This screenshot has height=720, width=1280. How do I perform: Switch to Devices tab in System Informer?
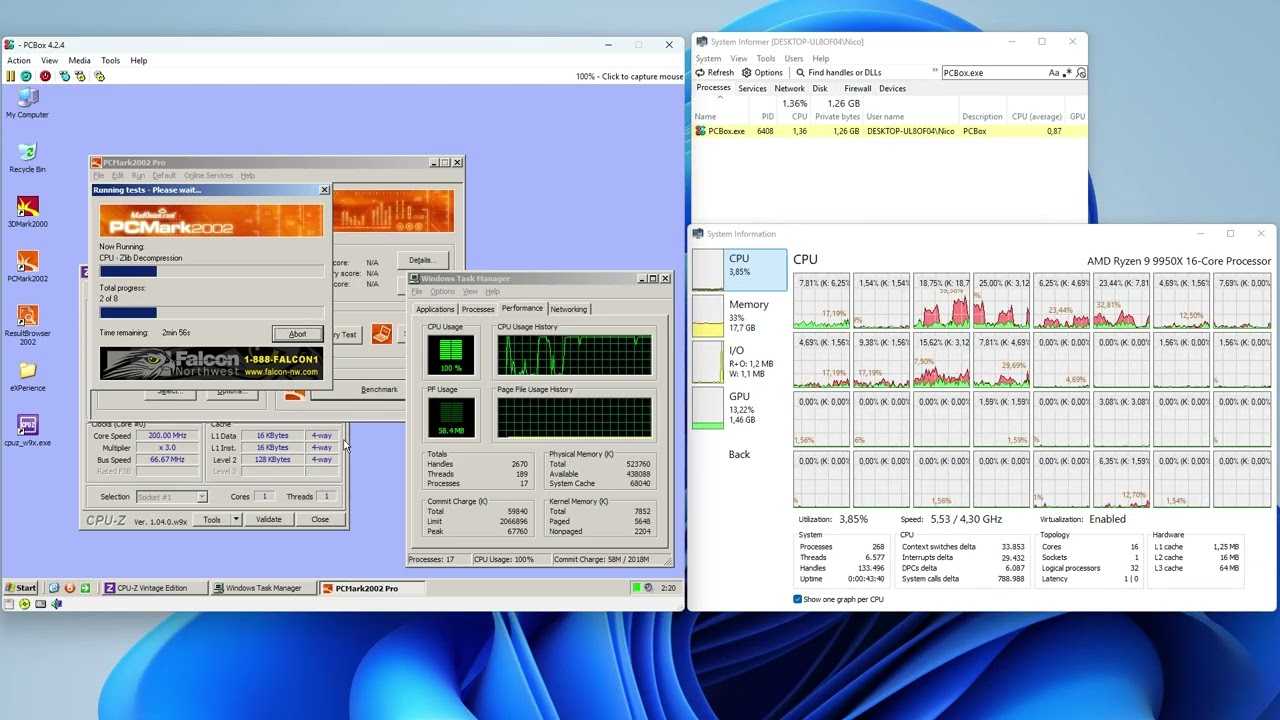pos(892,88)
